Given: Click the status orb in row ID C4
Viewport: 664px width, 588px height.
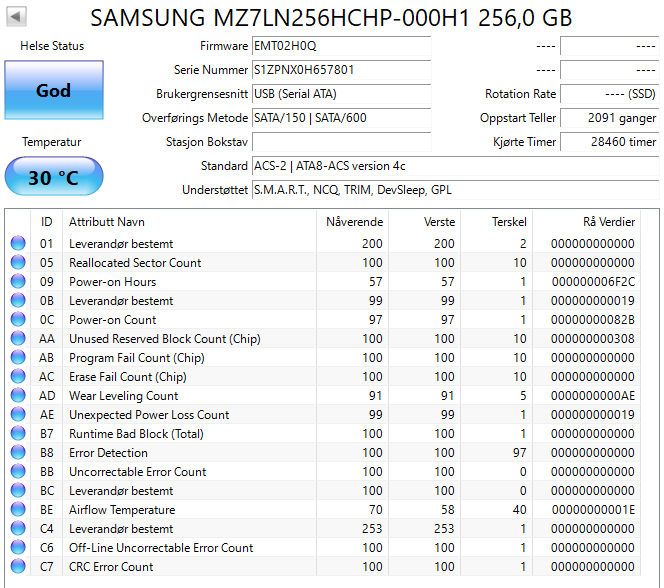Looking at the screenshot, I should click(18, 528).
